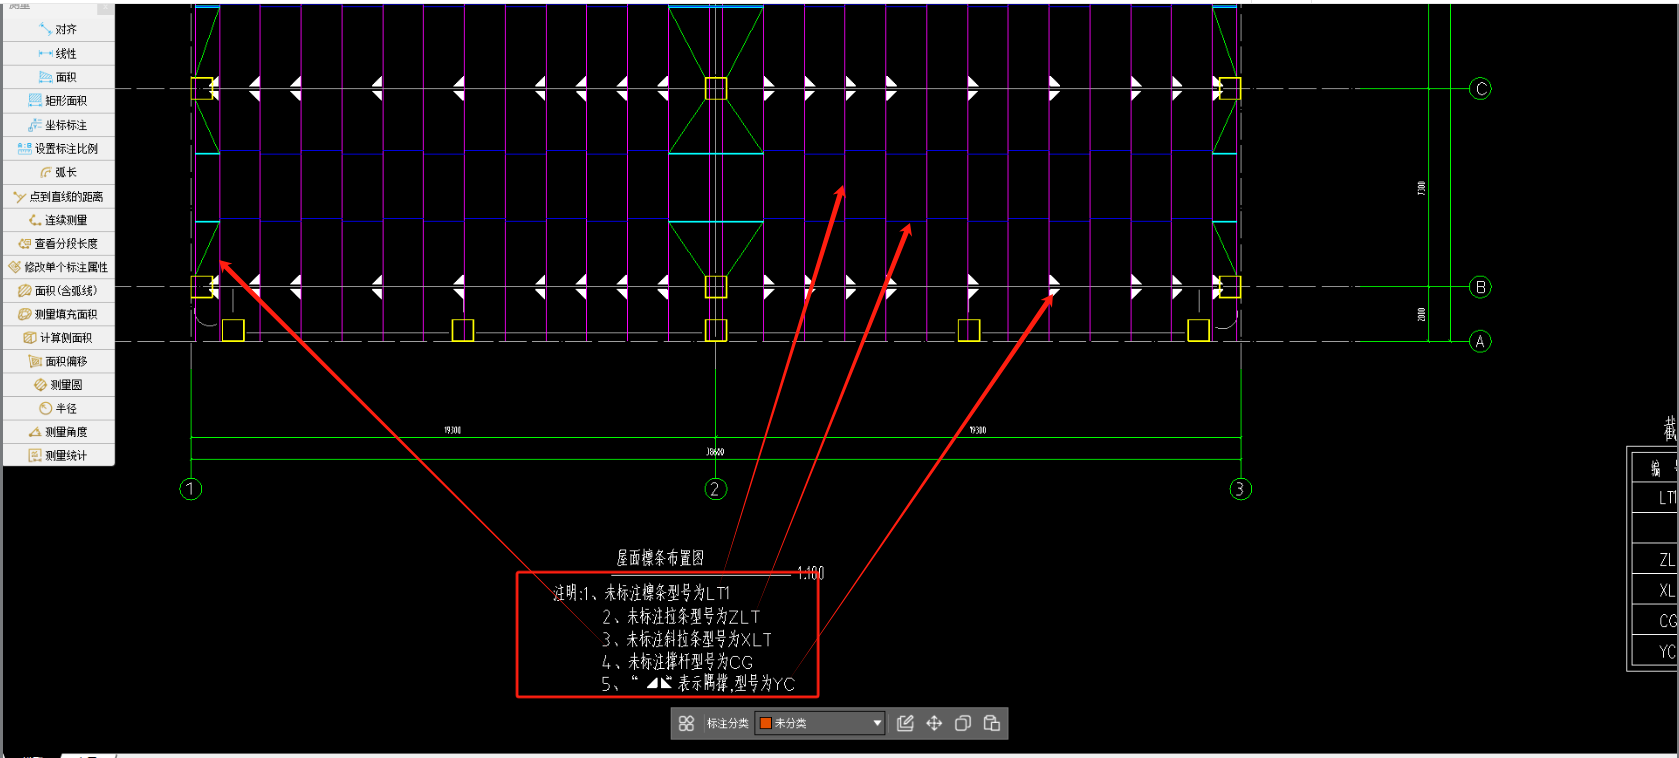This screenshot has height=758, width=1679.
Task: Click the overall dimension text 38600
Action: coord(715,452)
